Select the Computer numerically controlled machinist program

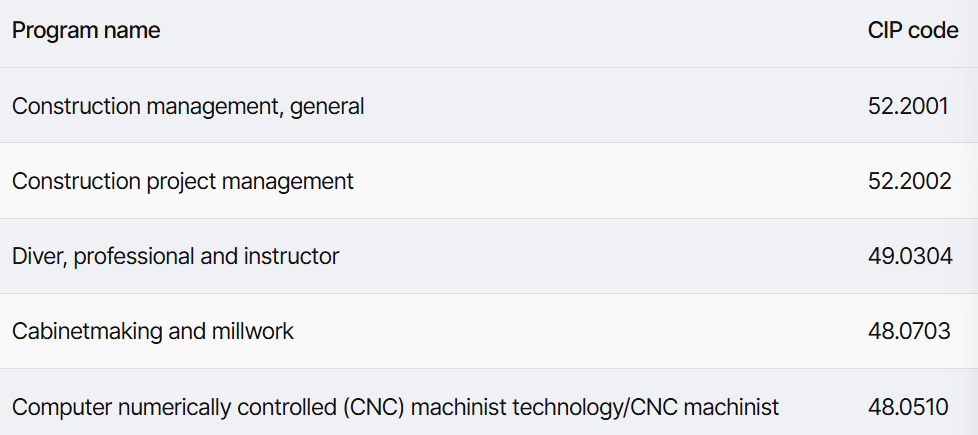click(x=395, y=408)
